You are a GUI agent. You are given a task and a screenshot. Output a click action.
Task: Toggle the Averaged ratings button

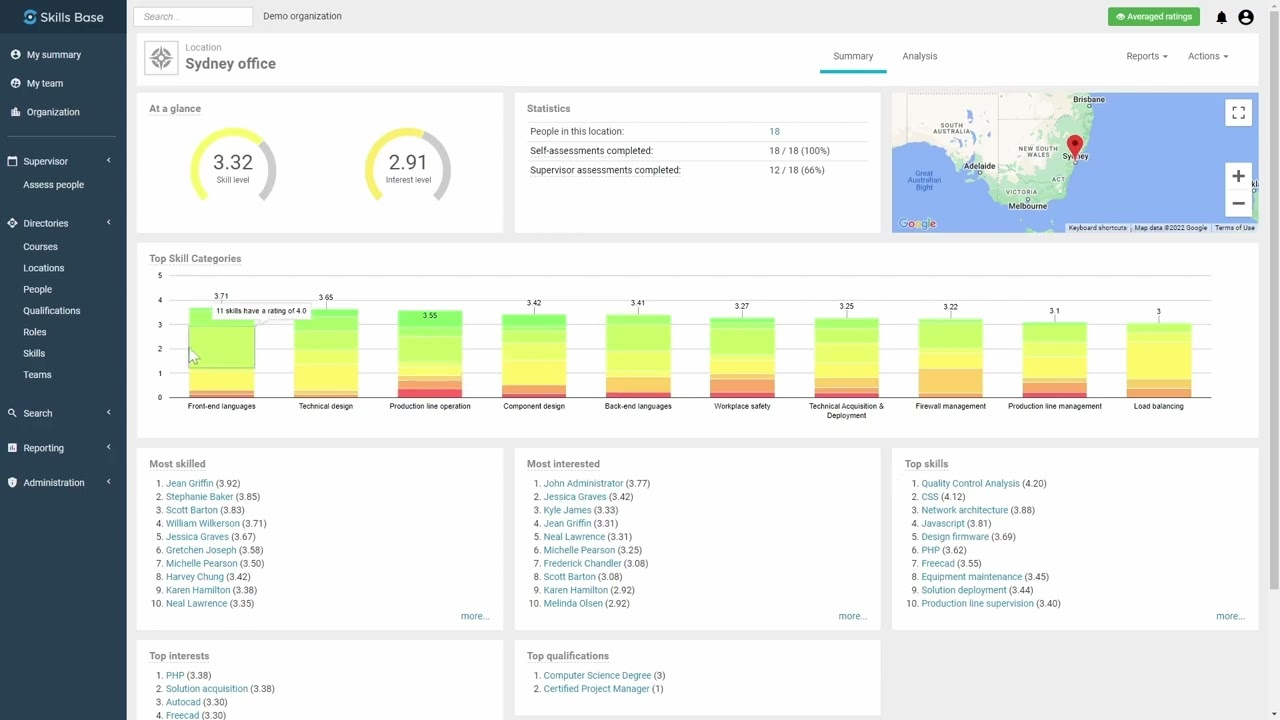[1154, 17]
